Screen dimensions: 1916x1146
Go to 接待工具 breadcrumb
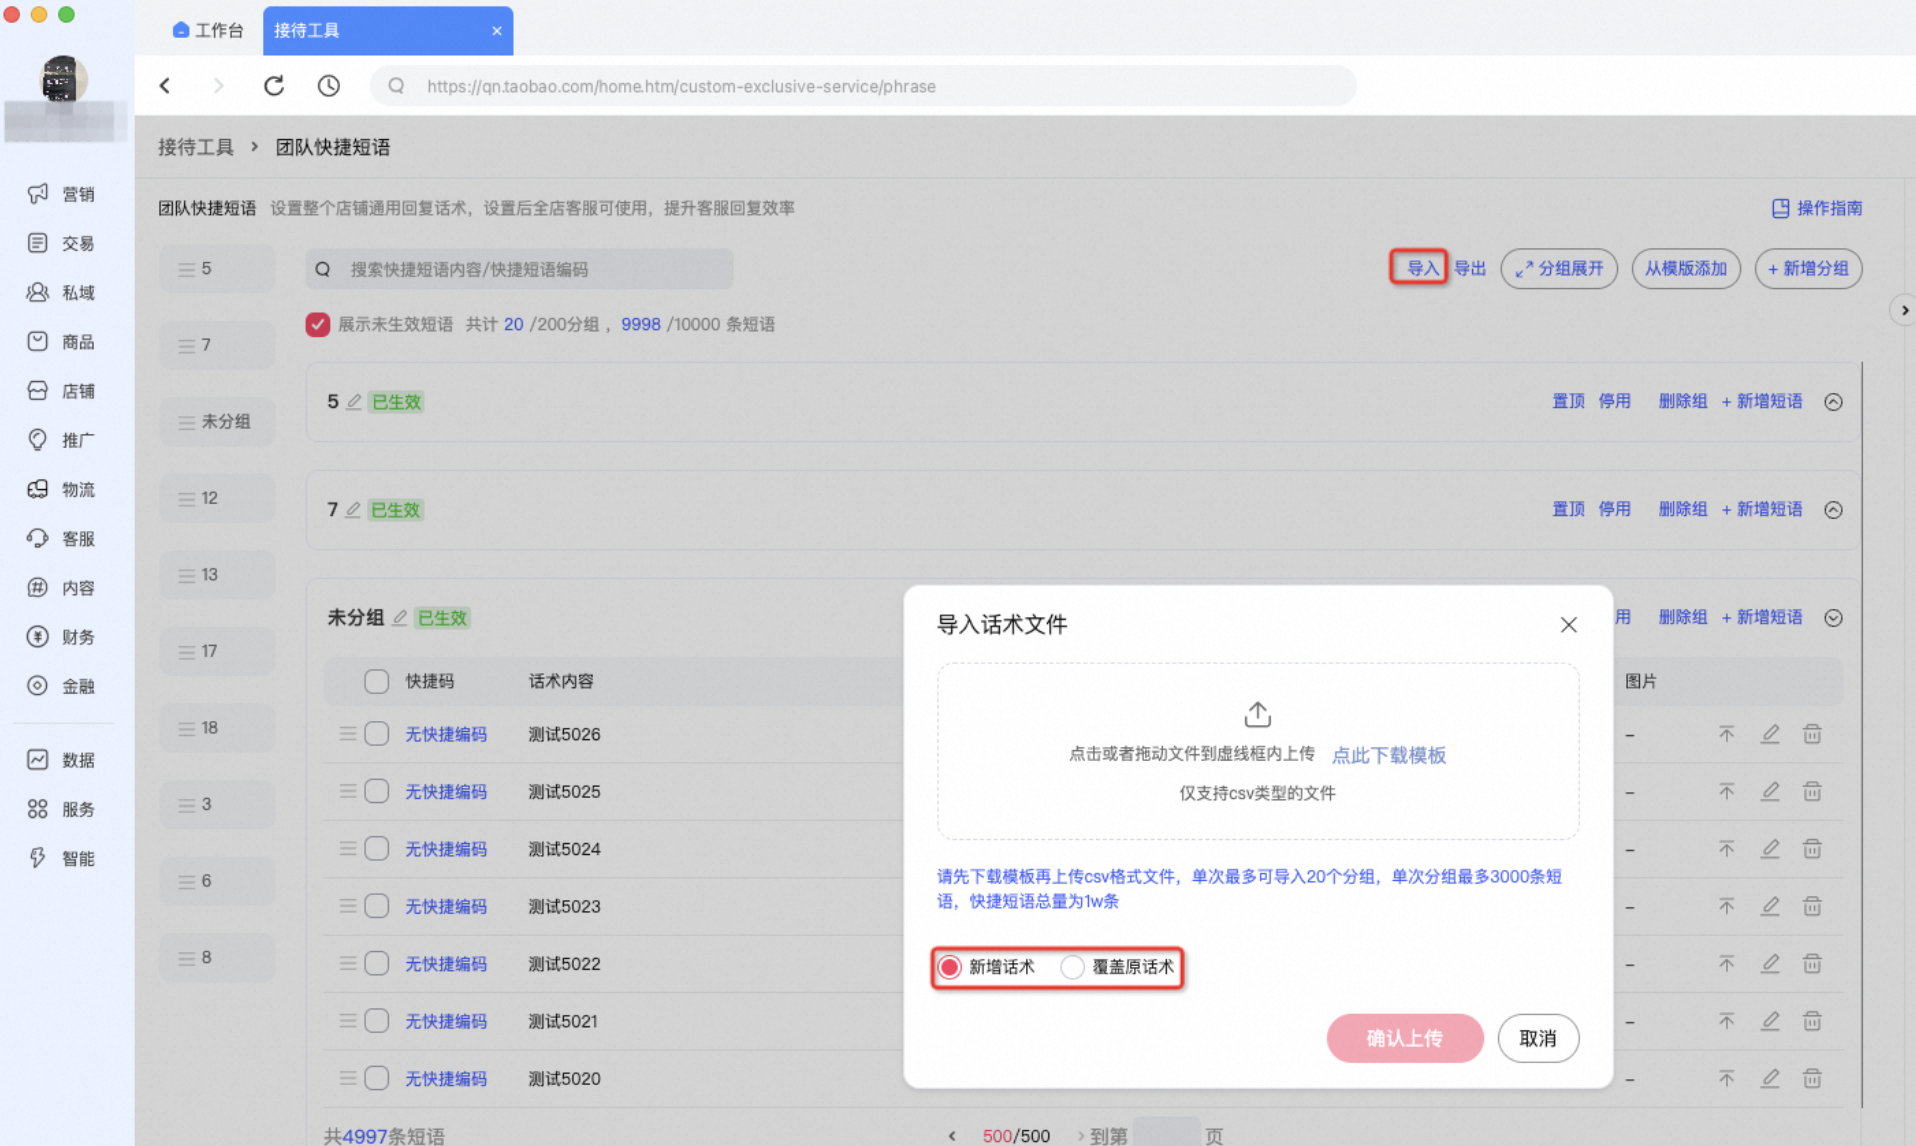tap(196, 147)
